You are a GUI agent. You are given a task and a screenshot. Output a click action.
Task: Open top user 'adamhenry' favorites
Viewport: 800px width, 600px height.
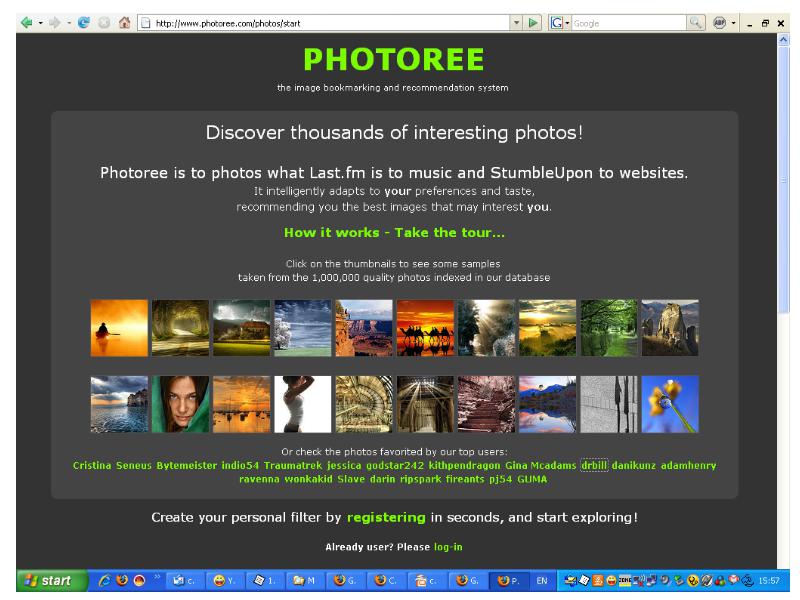pyautogui.click(x=688, y=465)
